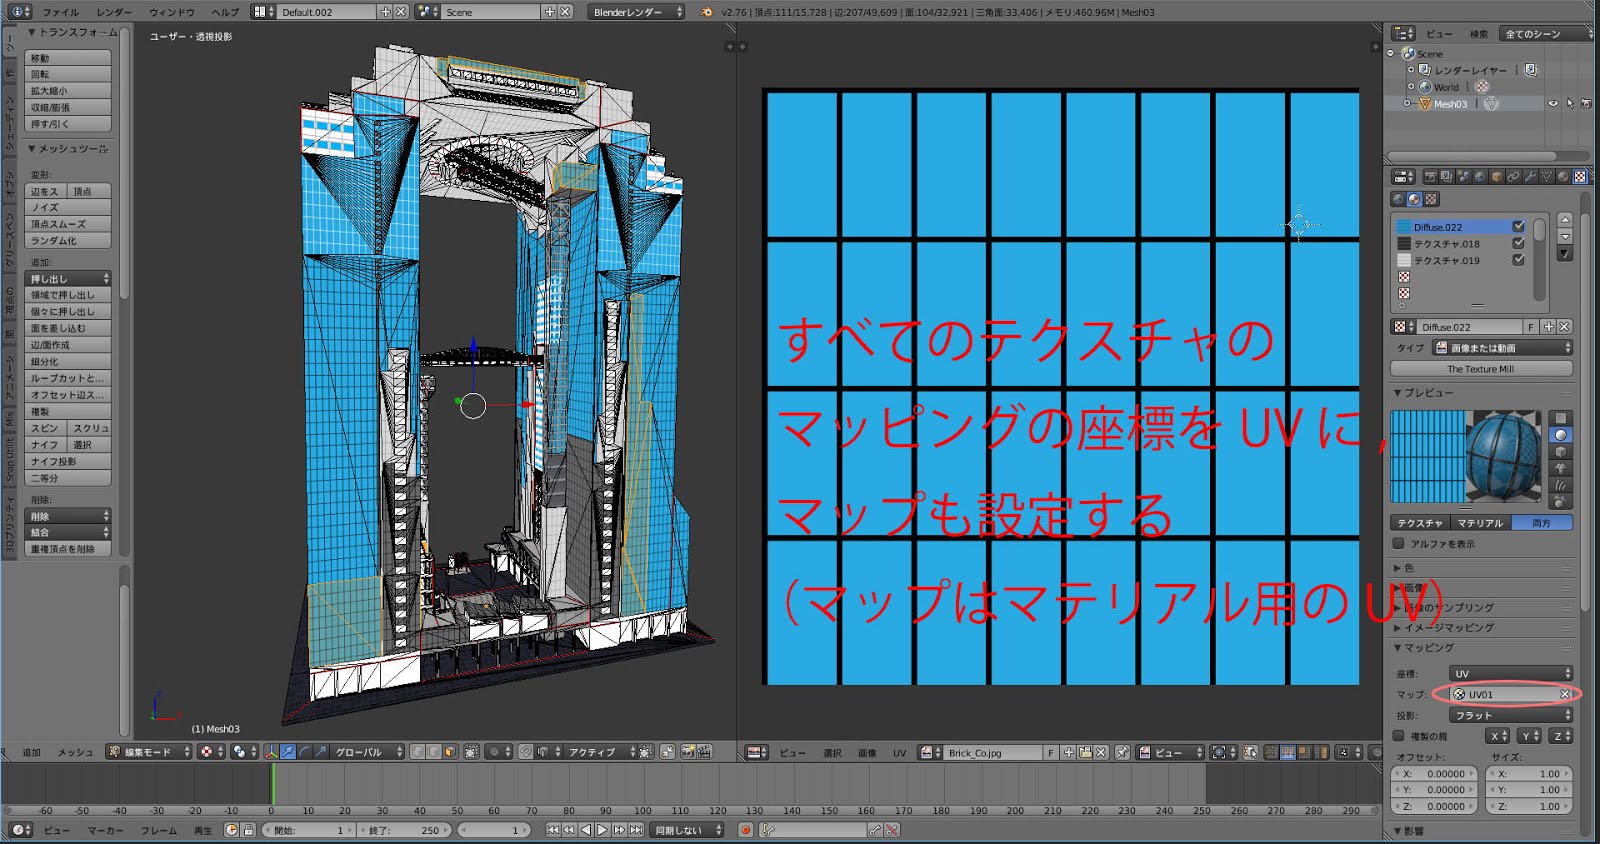Click the UV01 map field
1600x844 pixels.
click(x=1511, y=694)
